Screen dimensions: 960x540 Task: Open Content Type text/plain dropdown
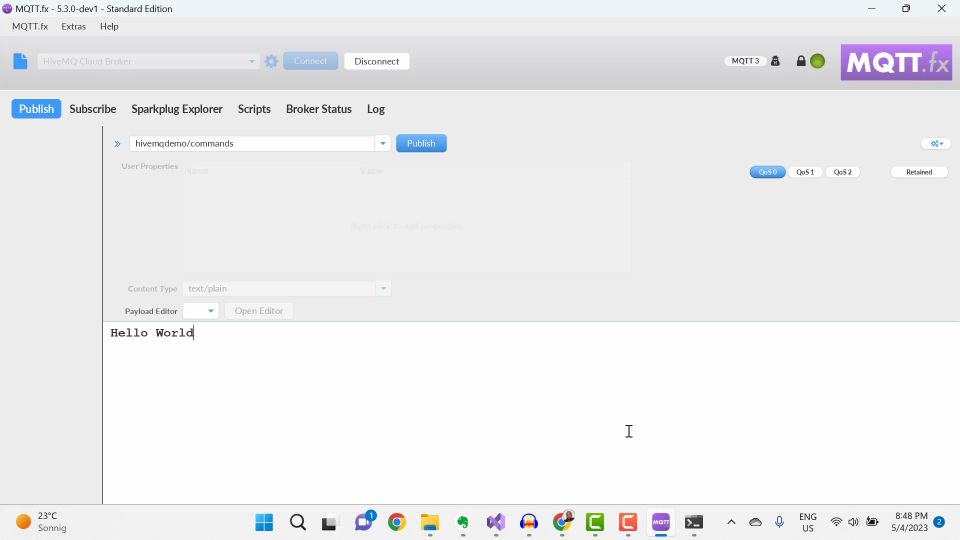pyautogui.click(x=286, y=288)
